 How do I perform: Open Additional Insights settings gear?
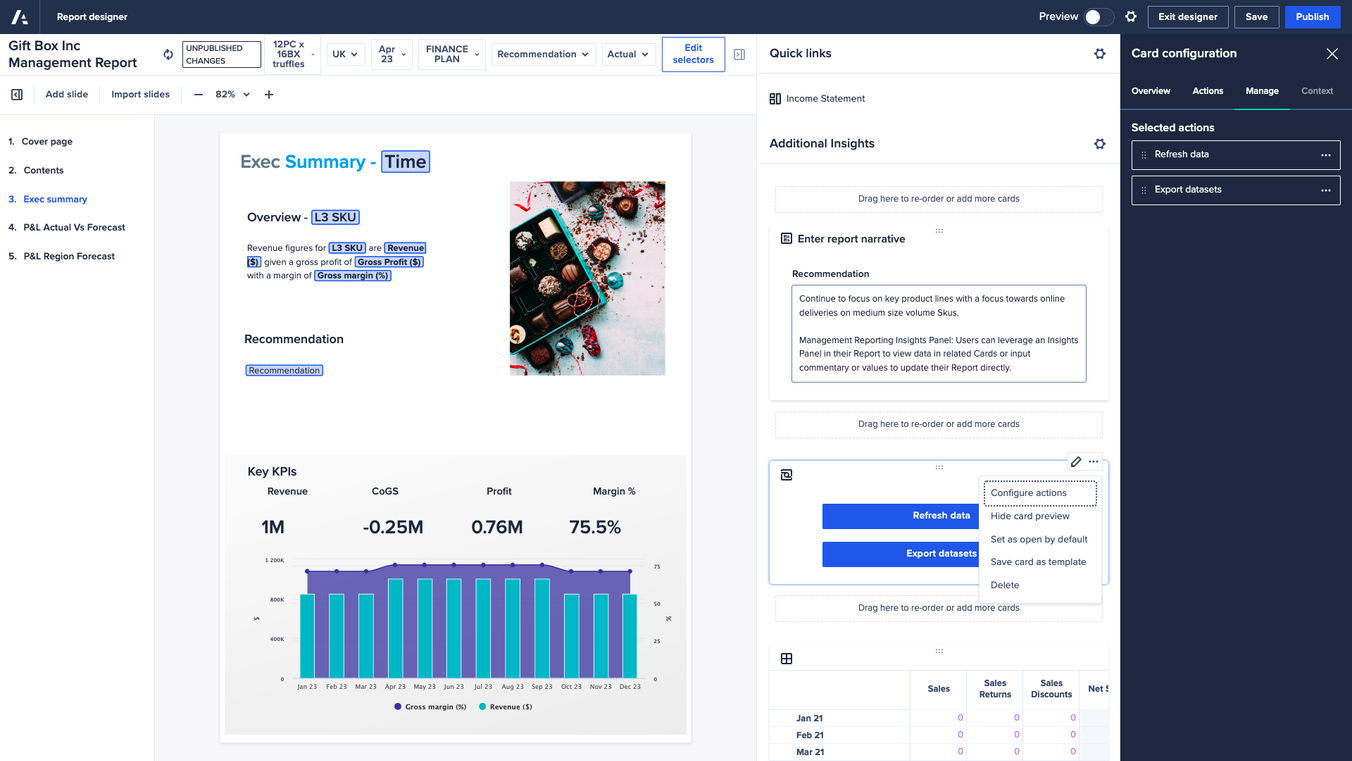(1100, 144)
